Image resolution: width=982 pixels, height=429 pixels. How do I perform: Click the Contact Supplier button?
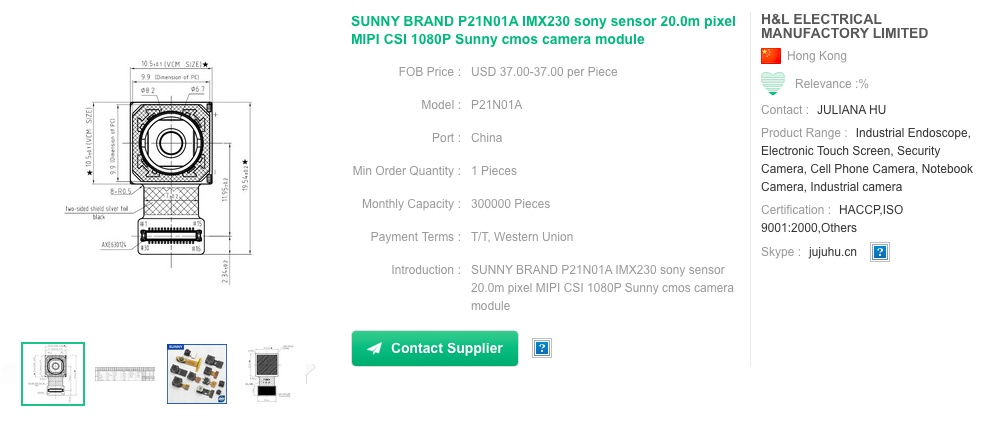[435, 348]
